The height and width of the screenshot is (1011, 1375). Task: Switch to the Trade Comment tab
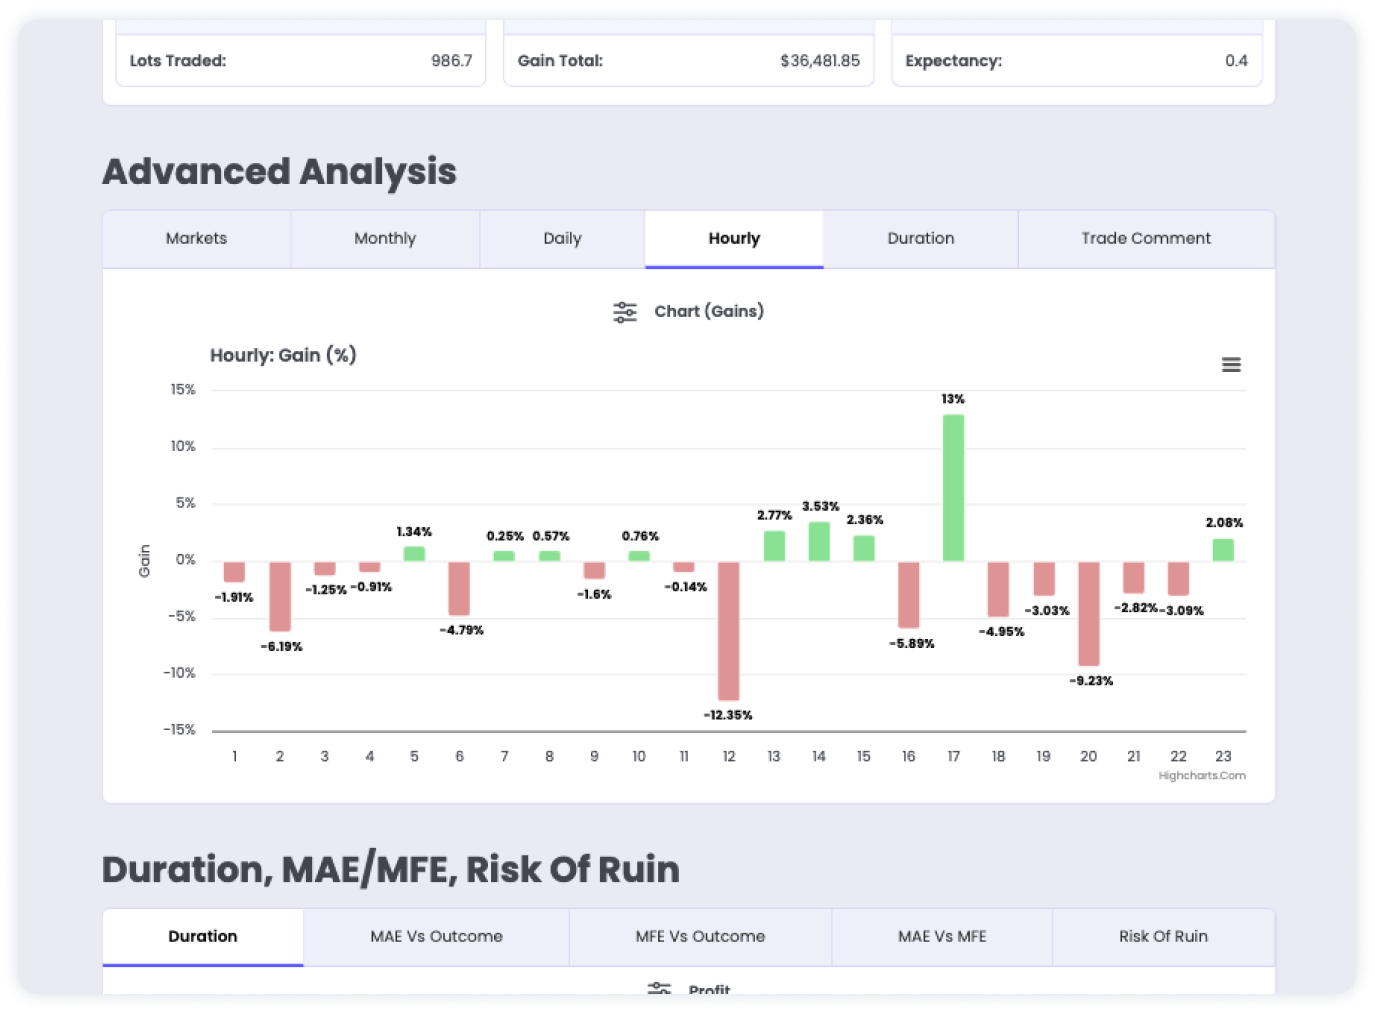[1146, 238]
